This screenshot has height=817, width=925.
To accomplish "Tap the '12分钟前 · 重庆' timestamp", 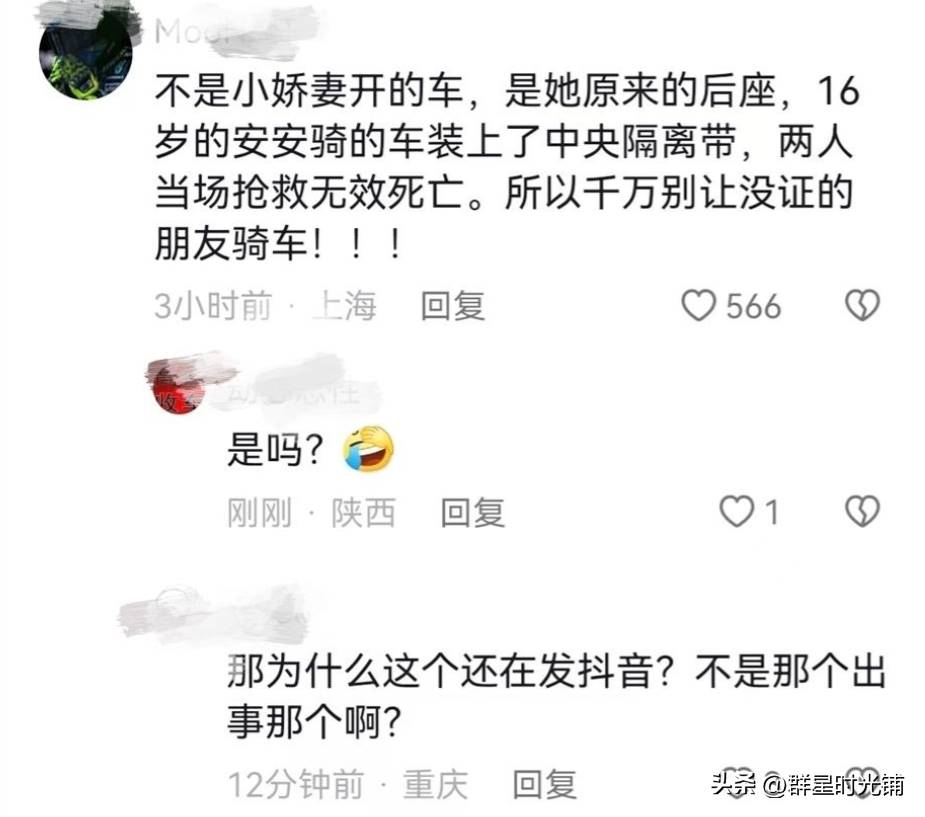I will pos(348,785).
